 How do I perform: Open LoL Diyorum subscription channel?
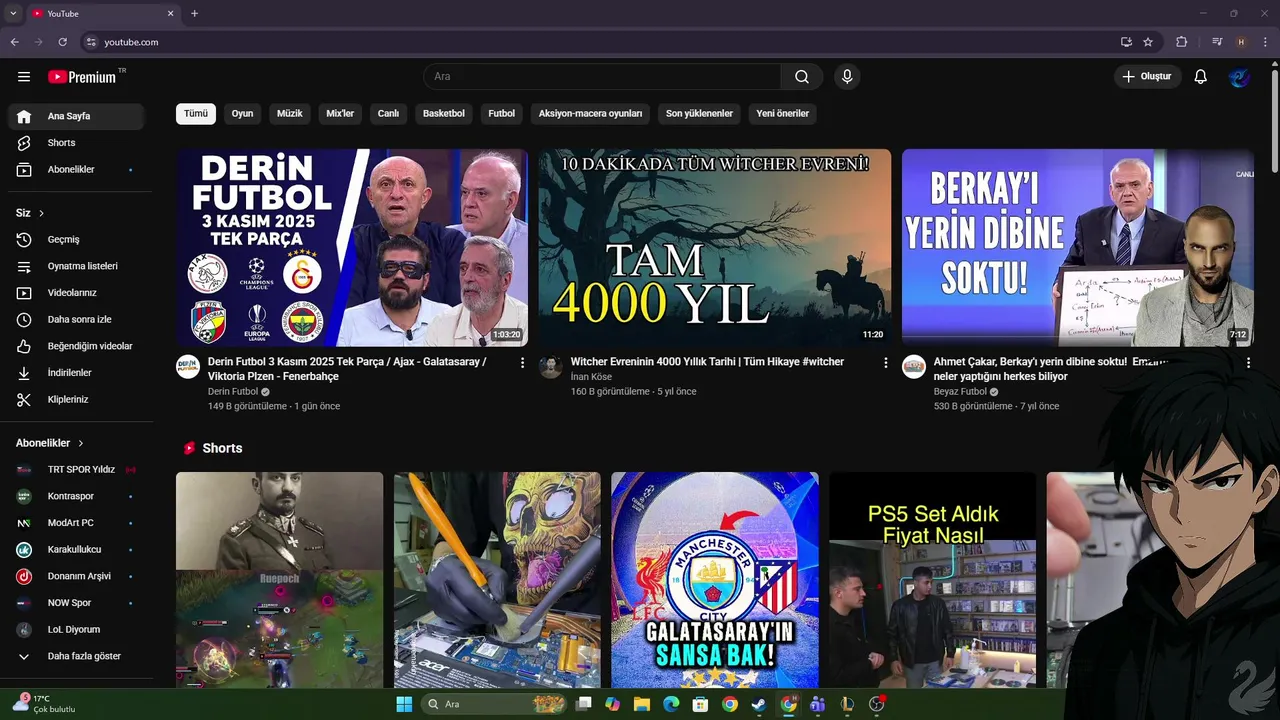point(76,630)
